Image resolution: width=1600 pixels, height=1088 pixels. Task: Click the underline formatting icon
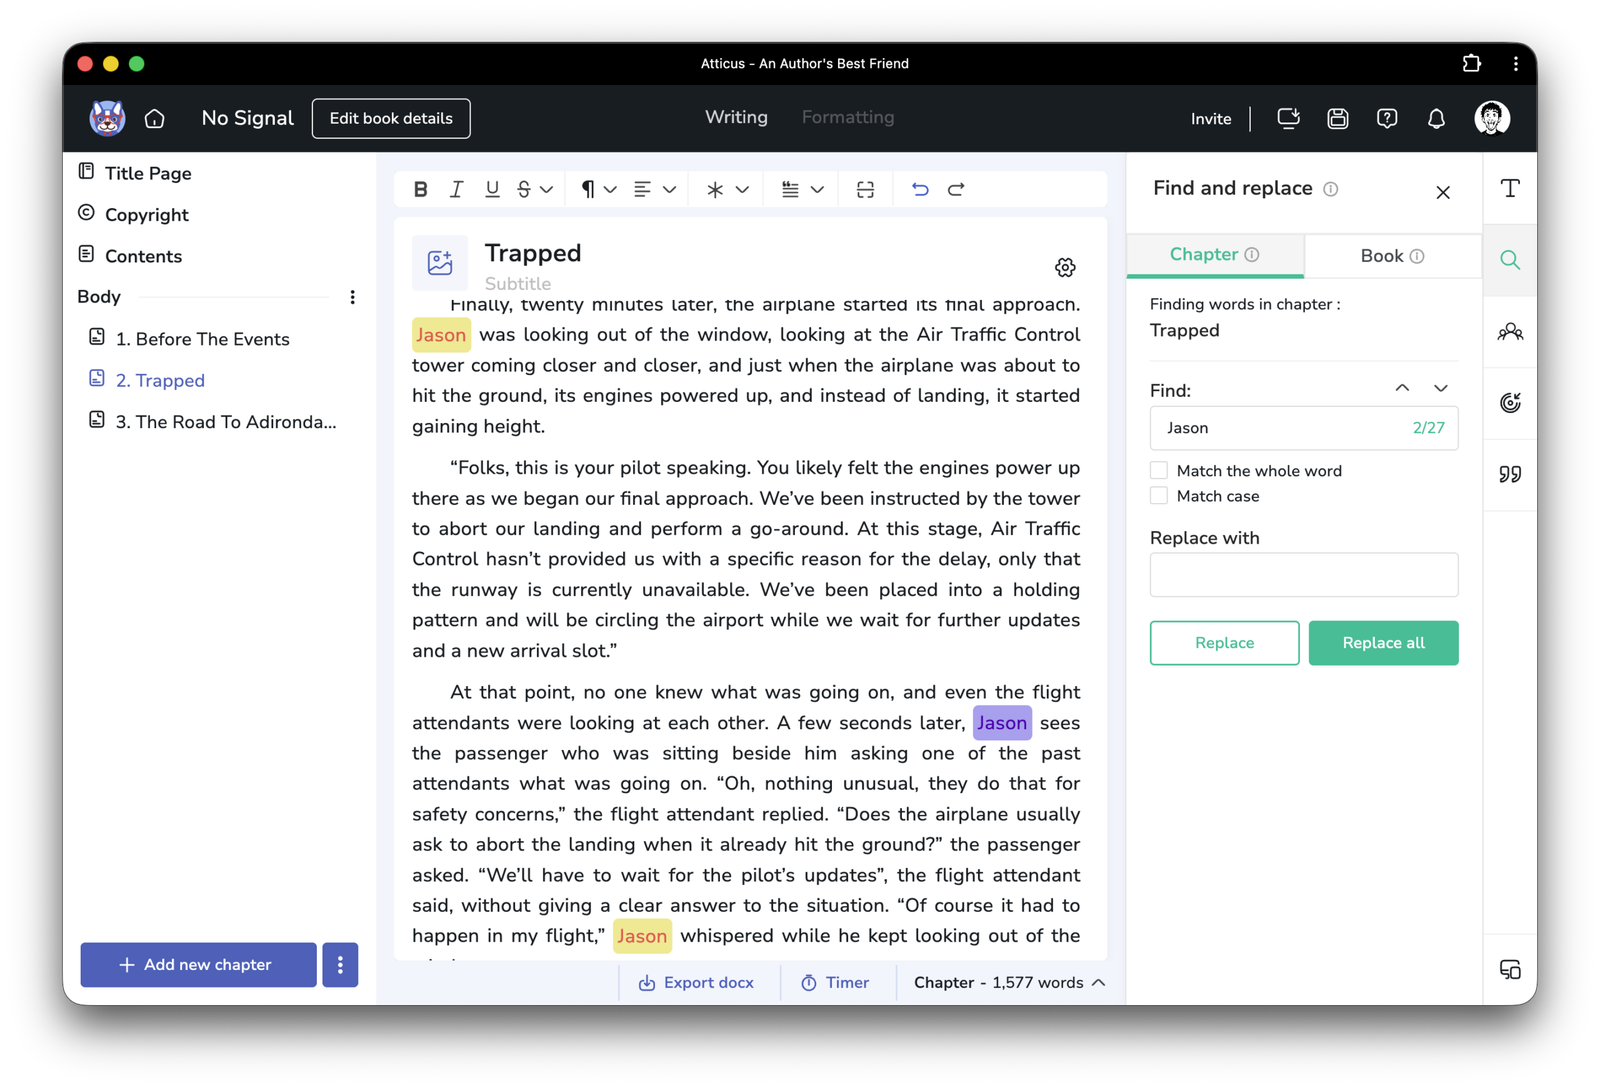(x=492, y=189)
